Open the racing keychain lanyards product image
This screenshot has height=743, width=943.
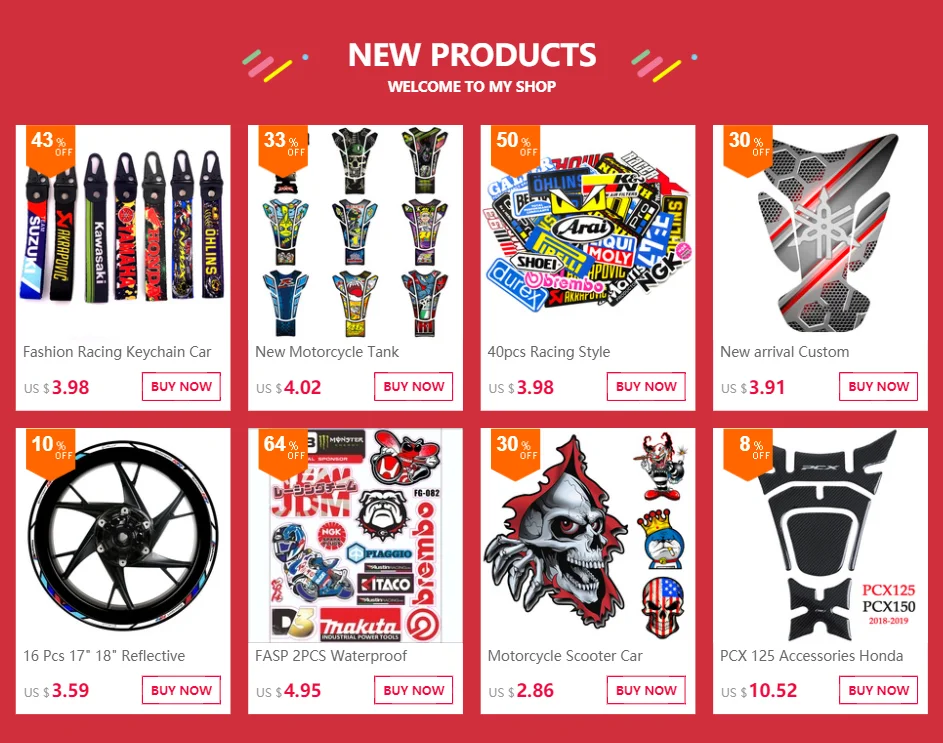pyautogui.click(x=123, y=232)
